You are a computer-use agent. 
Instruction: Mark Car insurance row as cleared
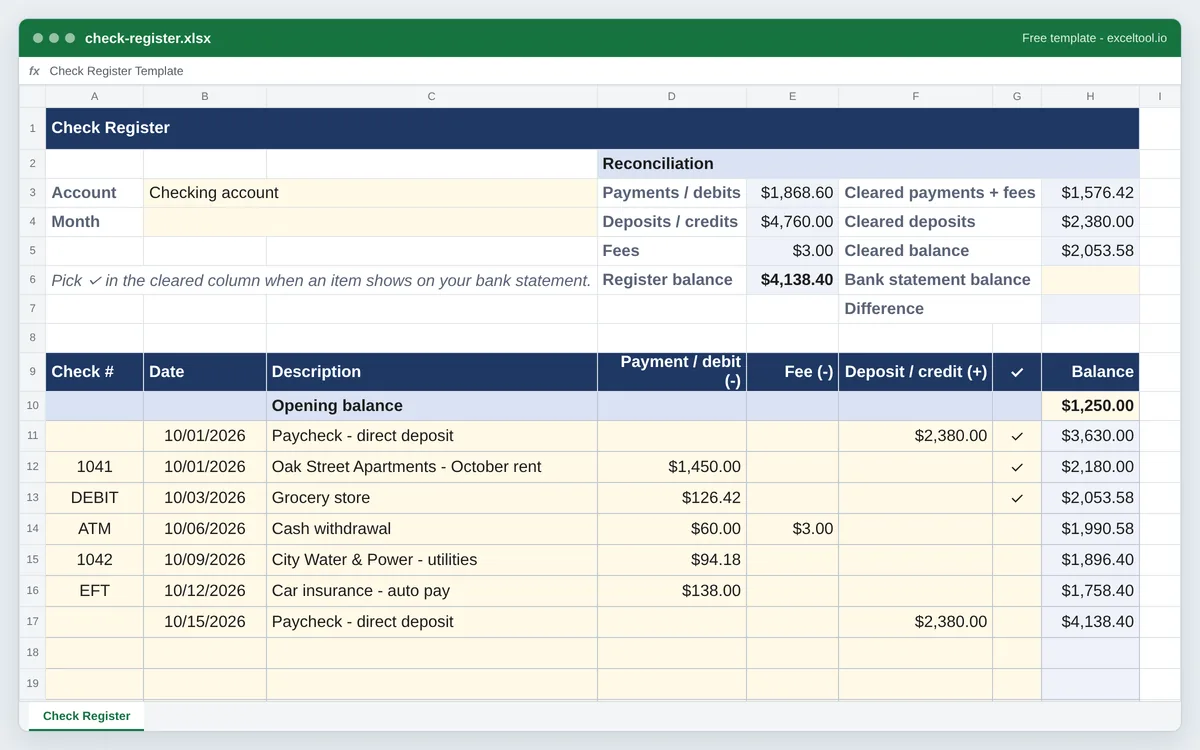[x=1017, y=591]
